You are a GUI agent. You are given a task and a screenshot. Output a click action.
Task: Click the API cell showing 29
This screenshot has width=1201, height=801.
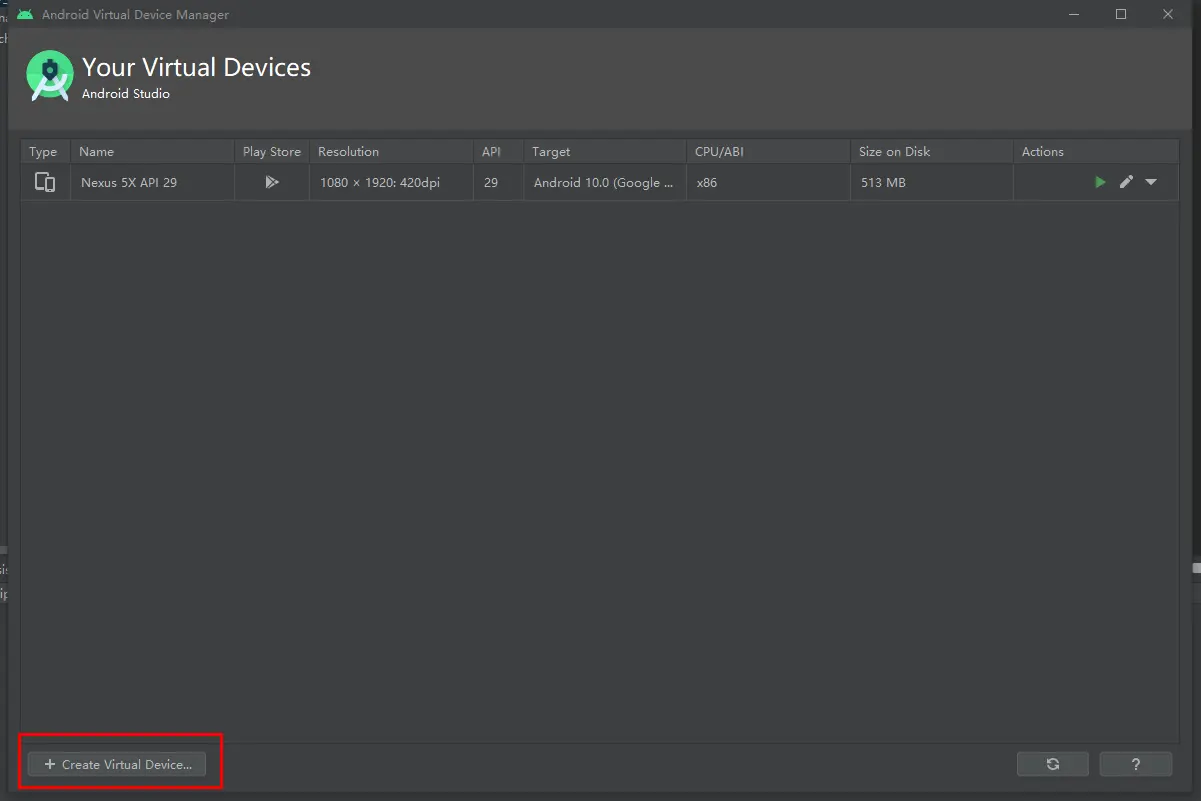coord(498,183)
